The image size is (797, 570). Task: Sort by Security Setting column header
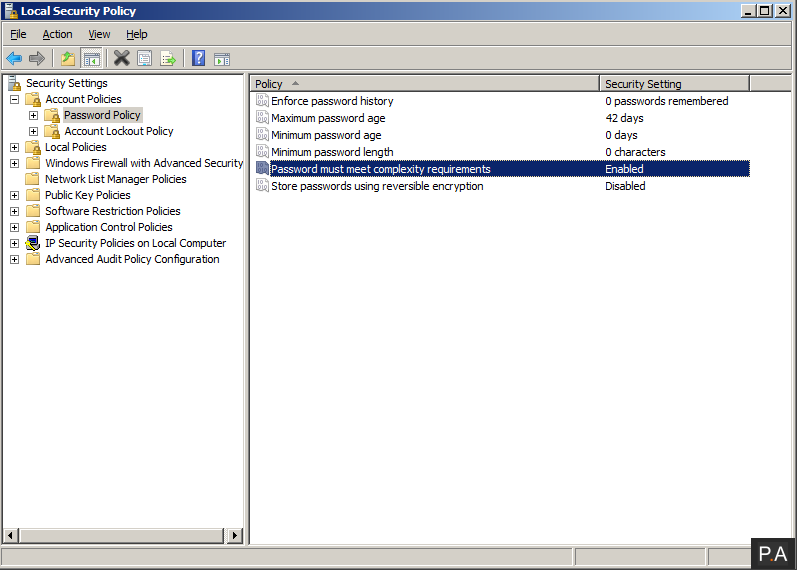pos(674,83)
